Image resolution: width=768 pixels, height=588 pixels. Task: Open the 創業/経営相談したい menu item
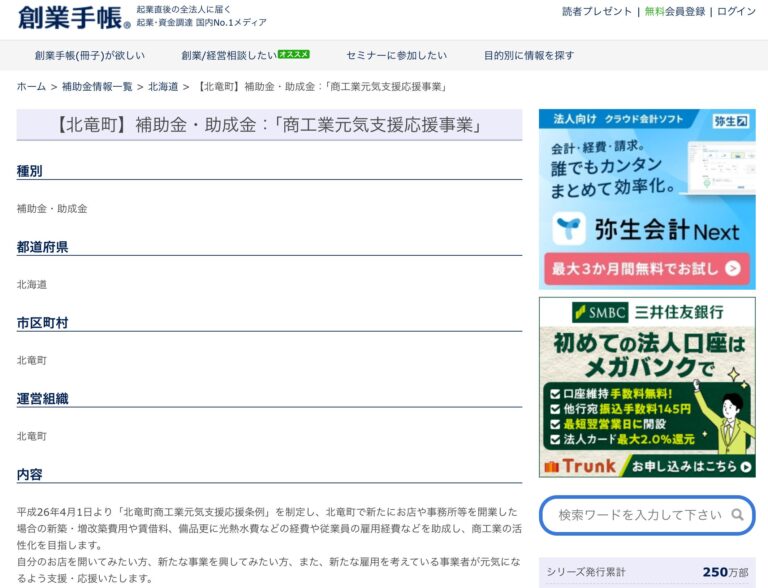229,56
